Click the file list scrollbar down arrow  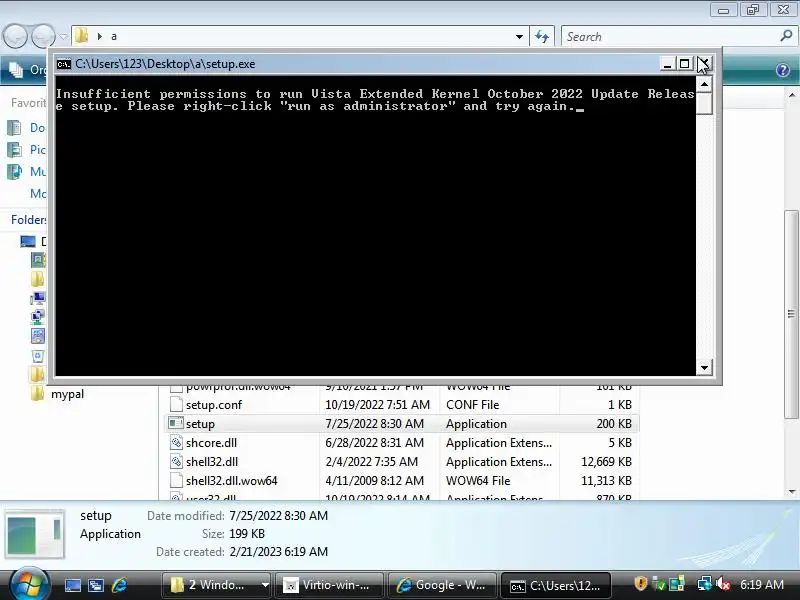pyautogui.click(x=792, y=492)
